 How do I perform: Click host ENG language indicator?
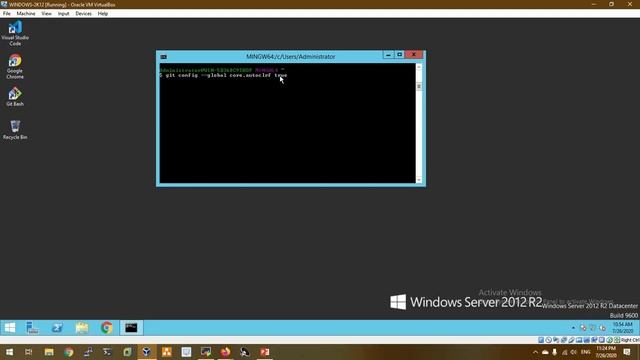coord(586,352)
